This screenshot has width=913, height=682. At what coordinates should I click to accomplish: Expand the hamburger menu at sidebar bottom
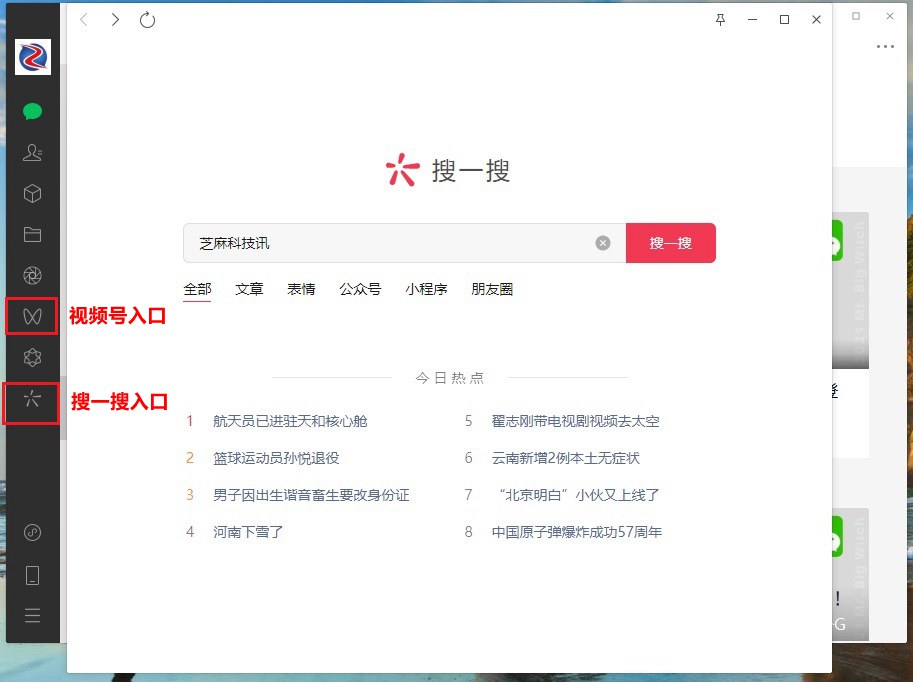point(31,614)
